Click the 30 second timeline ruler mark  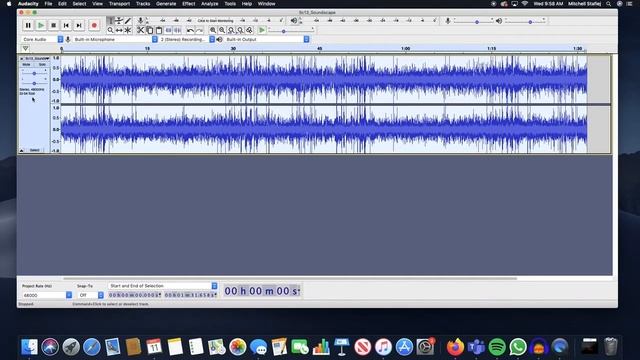[x=233, y=49]
